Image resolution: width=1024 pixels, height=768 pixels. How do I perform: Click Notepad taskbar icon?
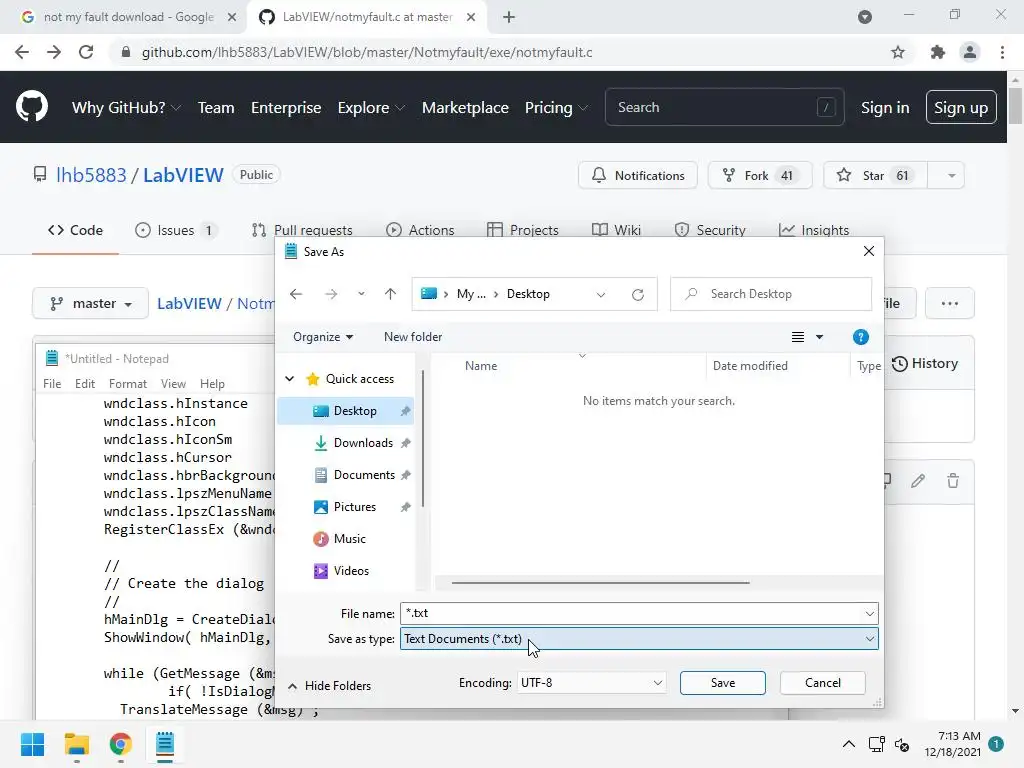(165, 744)
